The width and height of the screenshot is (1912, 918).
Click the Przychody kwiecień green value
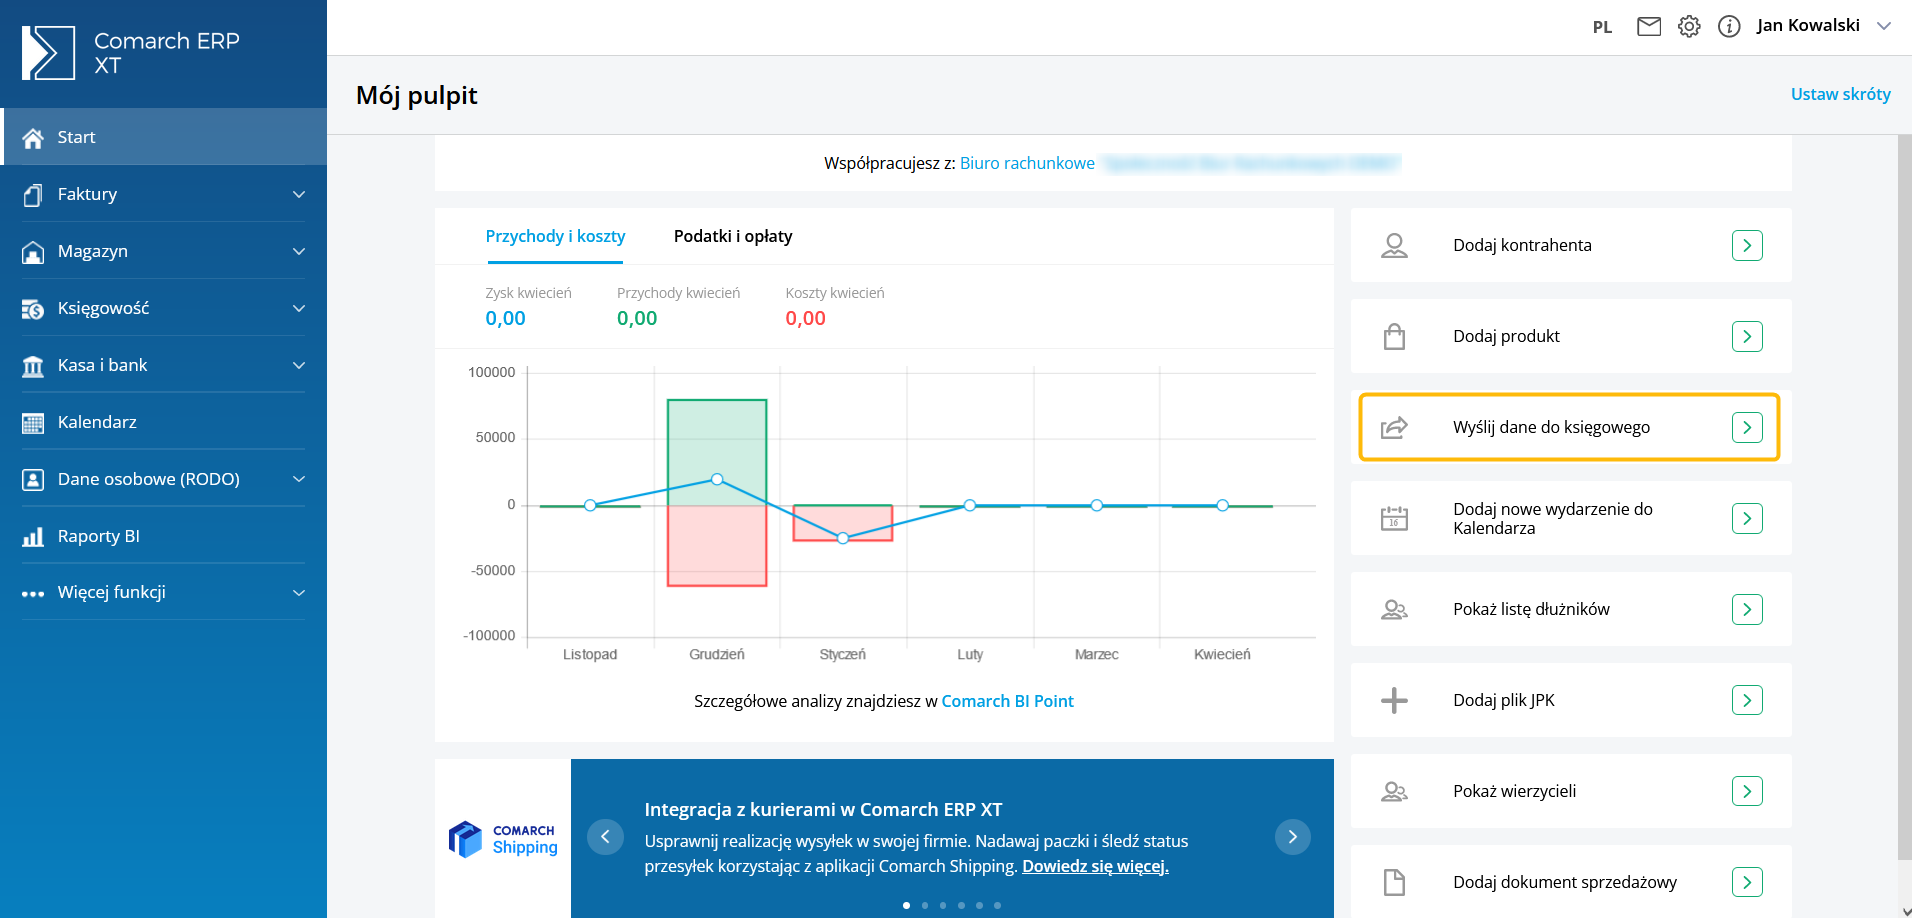[637, 318]
